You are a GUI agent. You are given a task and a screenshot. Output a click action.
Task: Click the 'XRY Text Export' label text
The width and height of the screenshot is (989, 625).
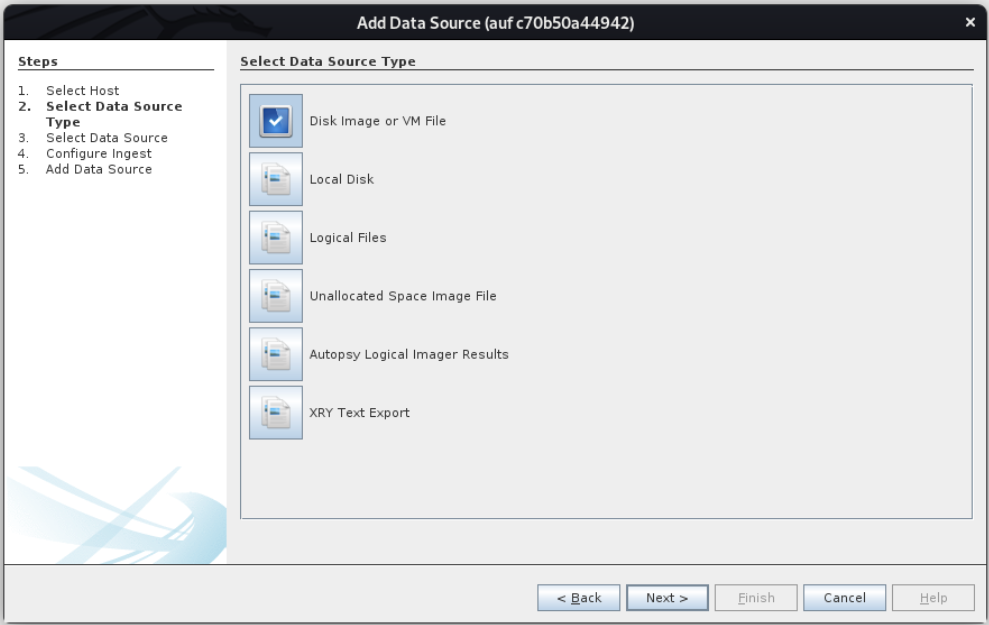pos(359,413)
